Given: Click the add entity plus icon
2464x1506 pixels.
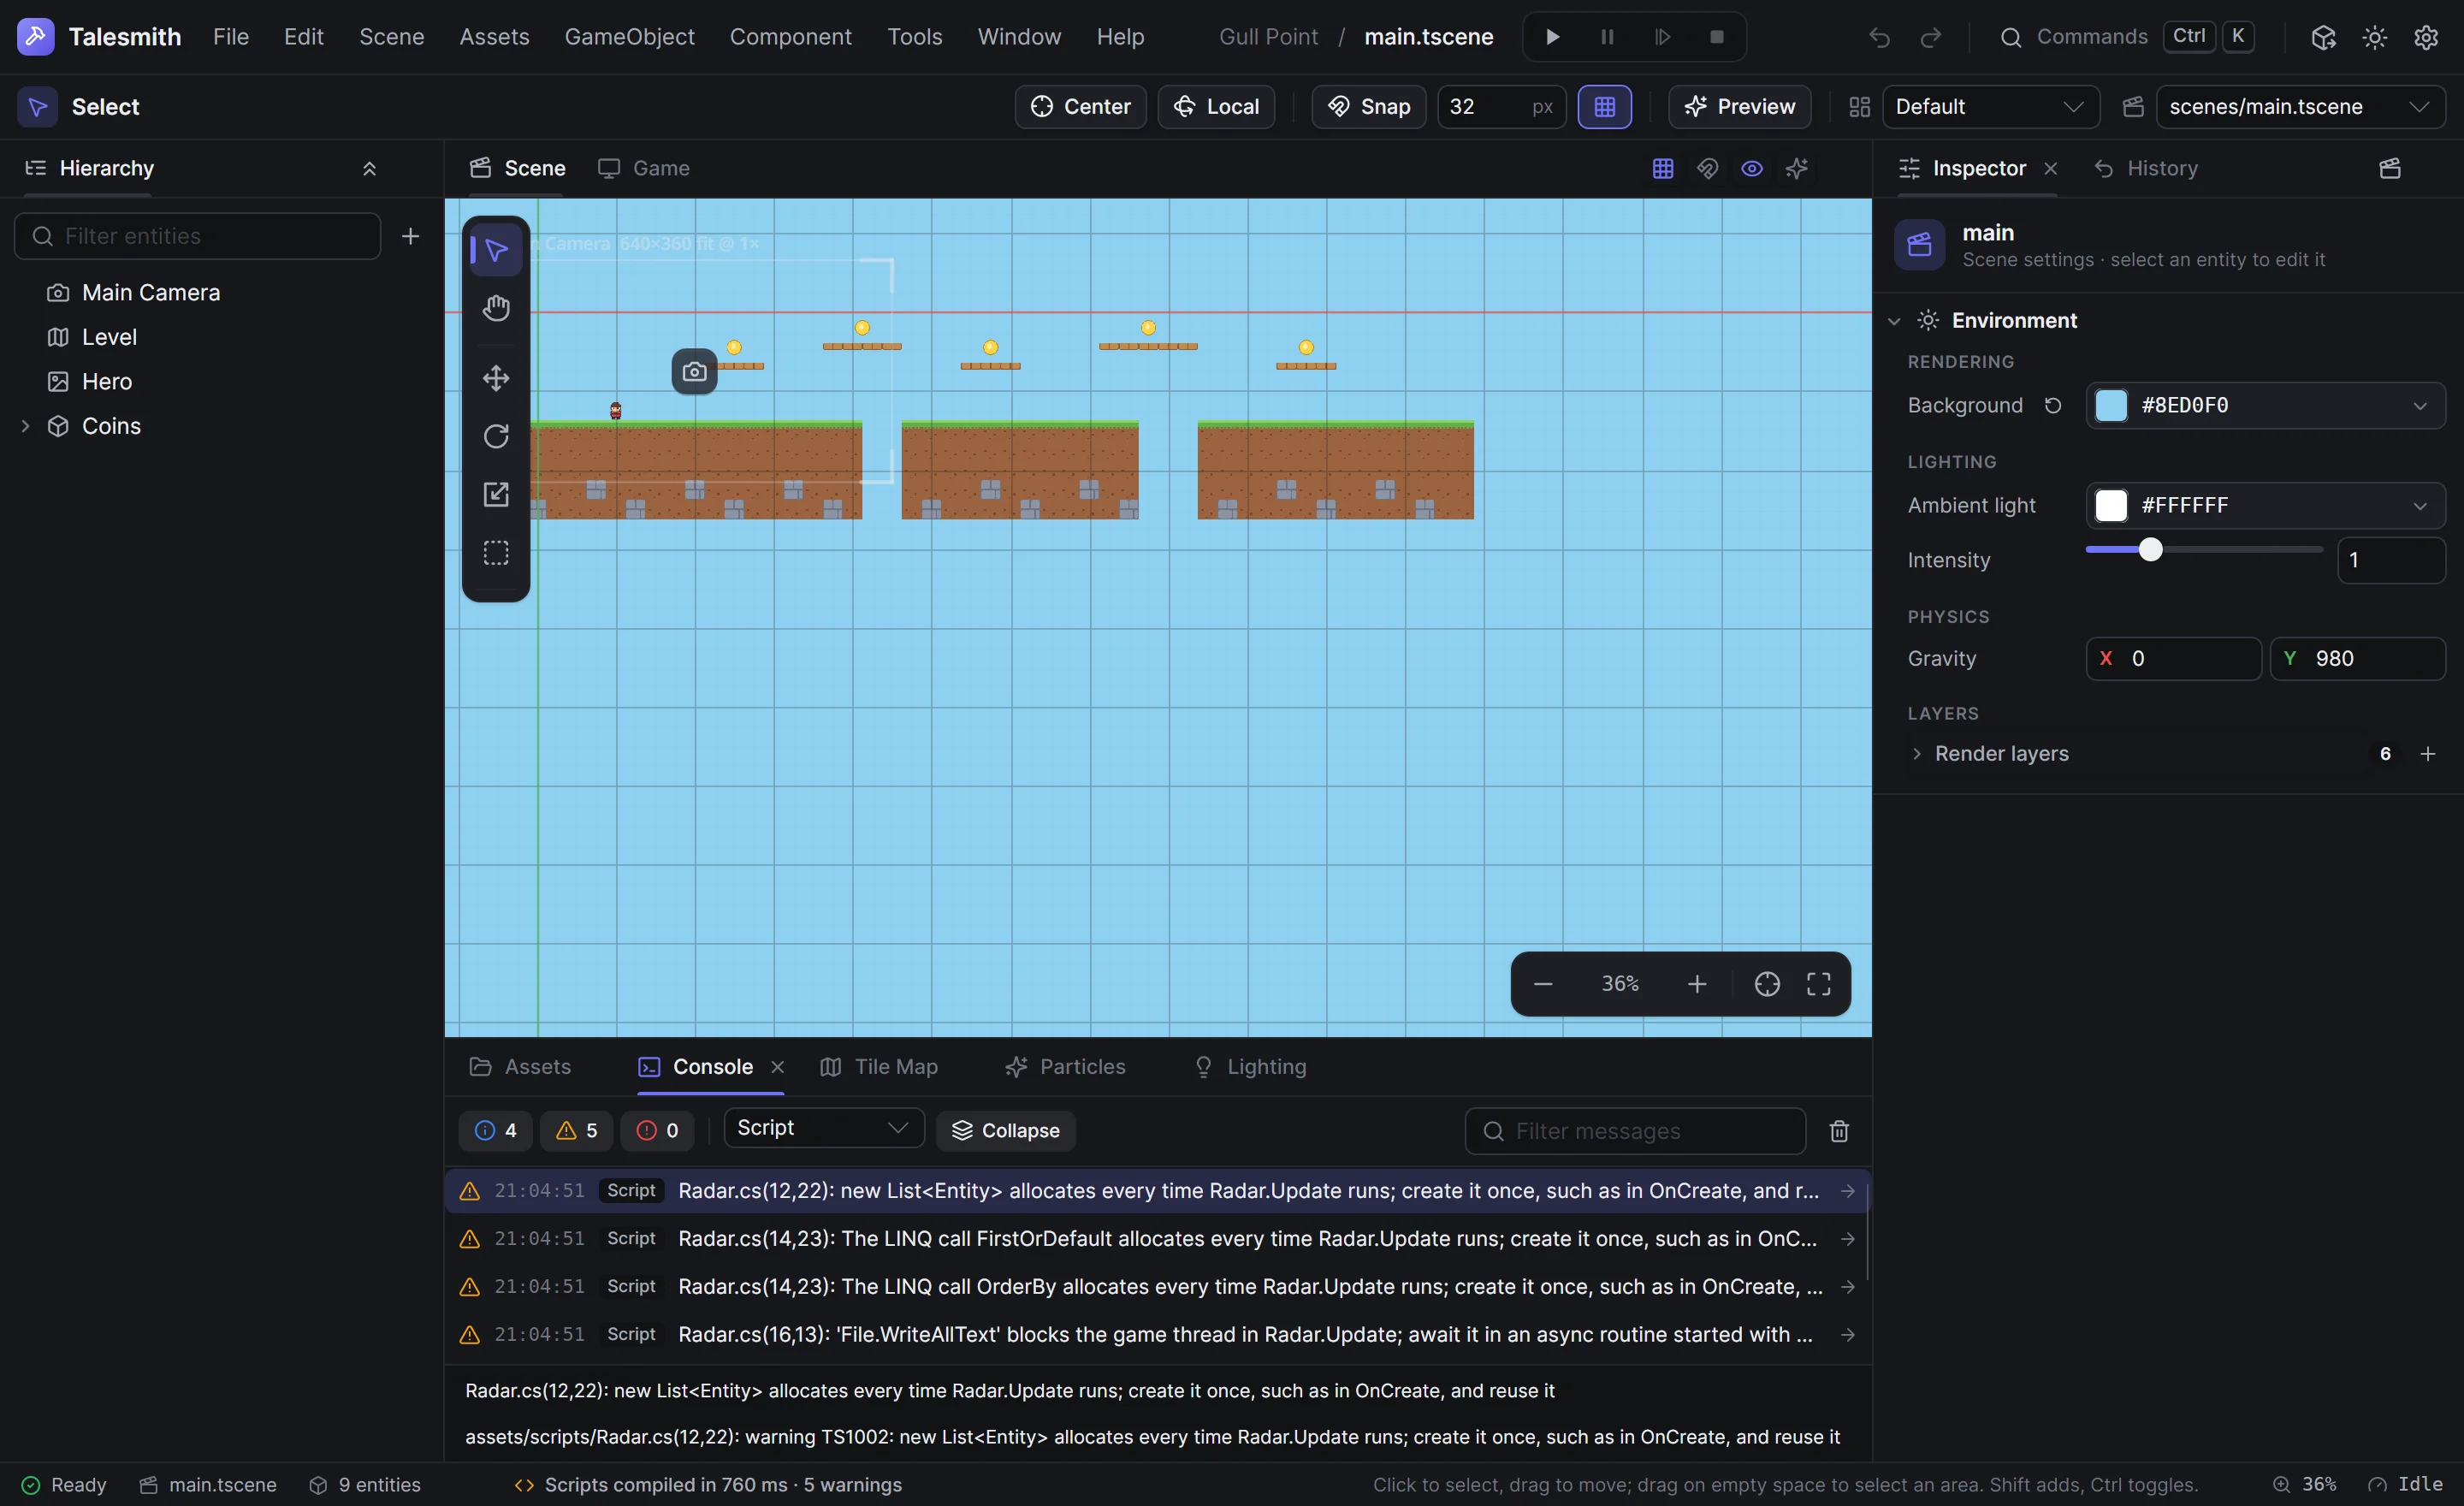Looking at the screenshot, I should click(x=410, y=236).
